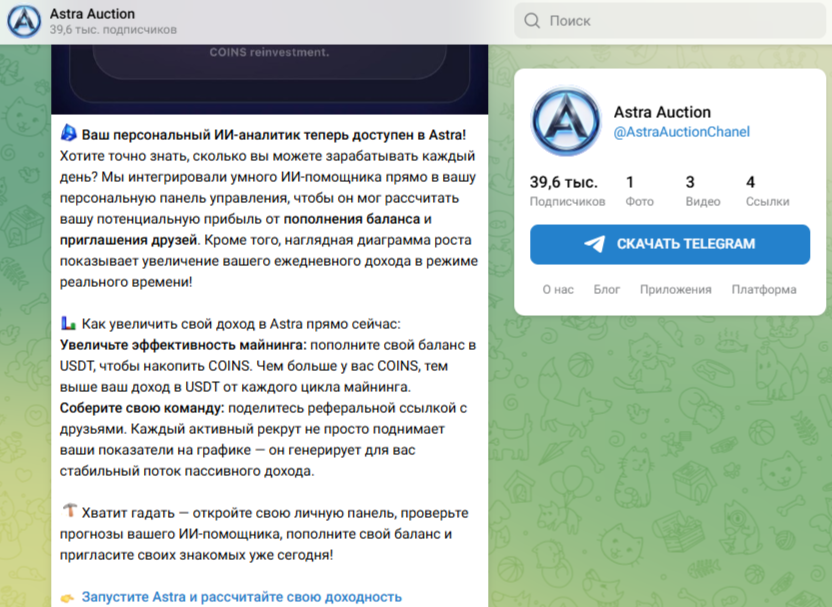Click the bold text Увеличьте эффективность майнинга:

tap(183, 345)
